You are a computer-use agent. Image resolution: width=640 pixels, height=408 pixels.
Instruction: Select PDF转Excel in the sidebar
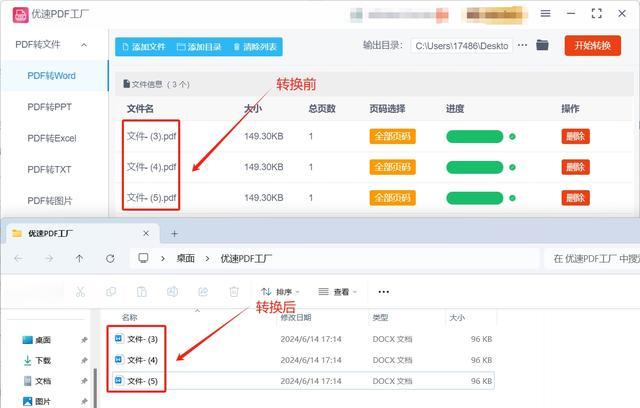click(52, 138)
